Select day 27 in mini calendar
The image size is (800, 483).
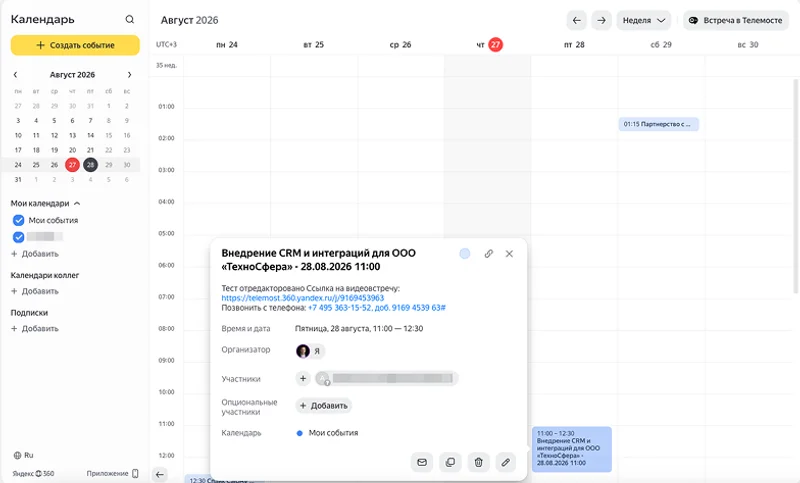point(72,165)
